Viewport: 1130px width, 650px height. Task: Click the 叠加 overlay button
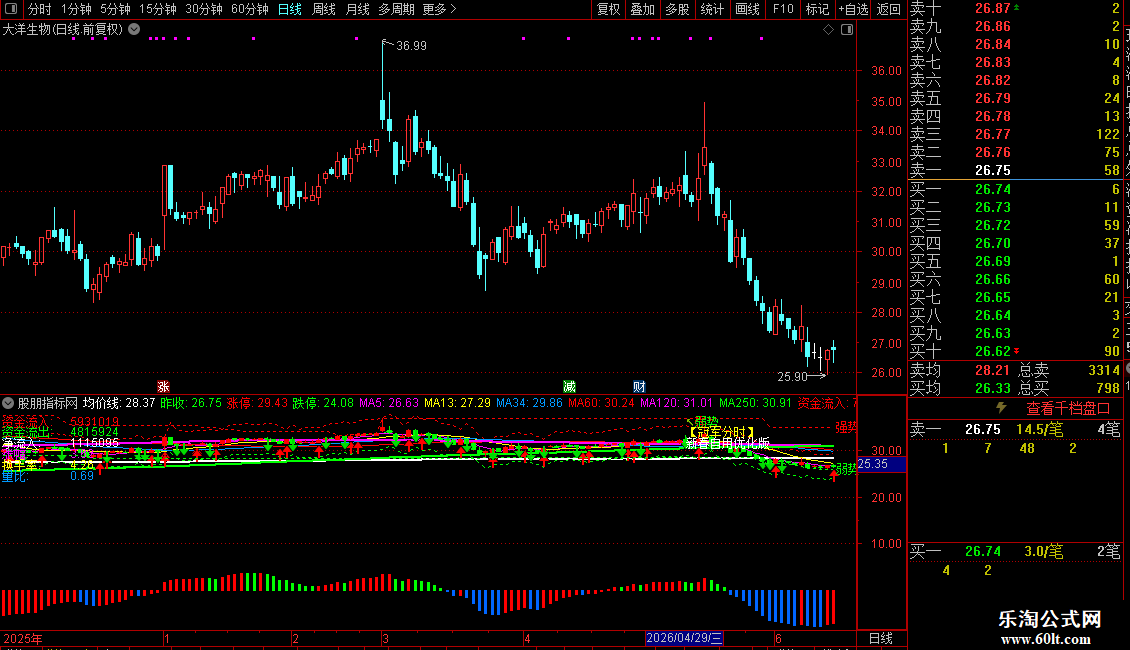tap(643, 9)
